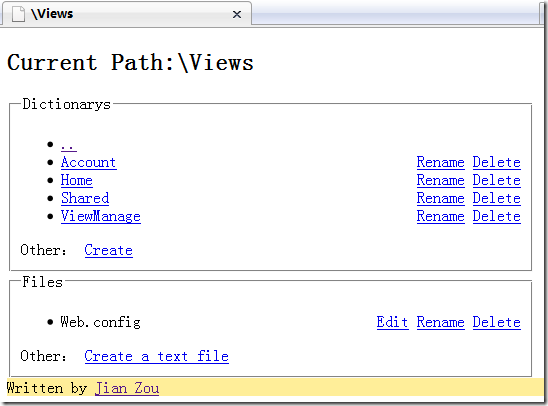The image size is (548, 406).
Task: Rename the Shared folder
Action: click(441, 198)
